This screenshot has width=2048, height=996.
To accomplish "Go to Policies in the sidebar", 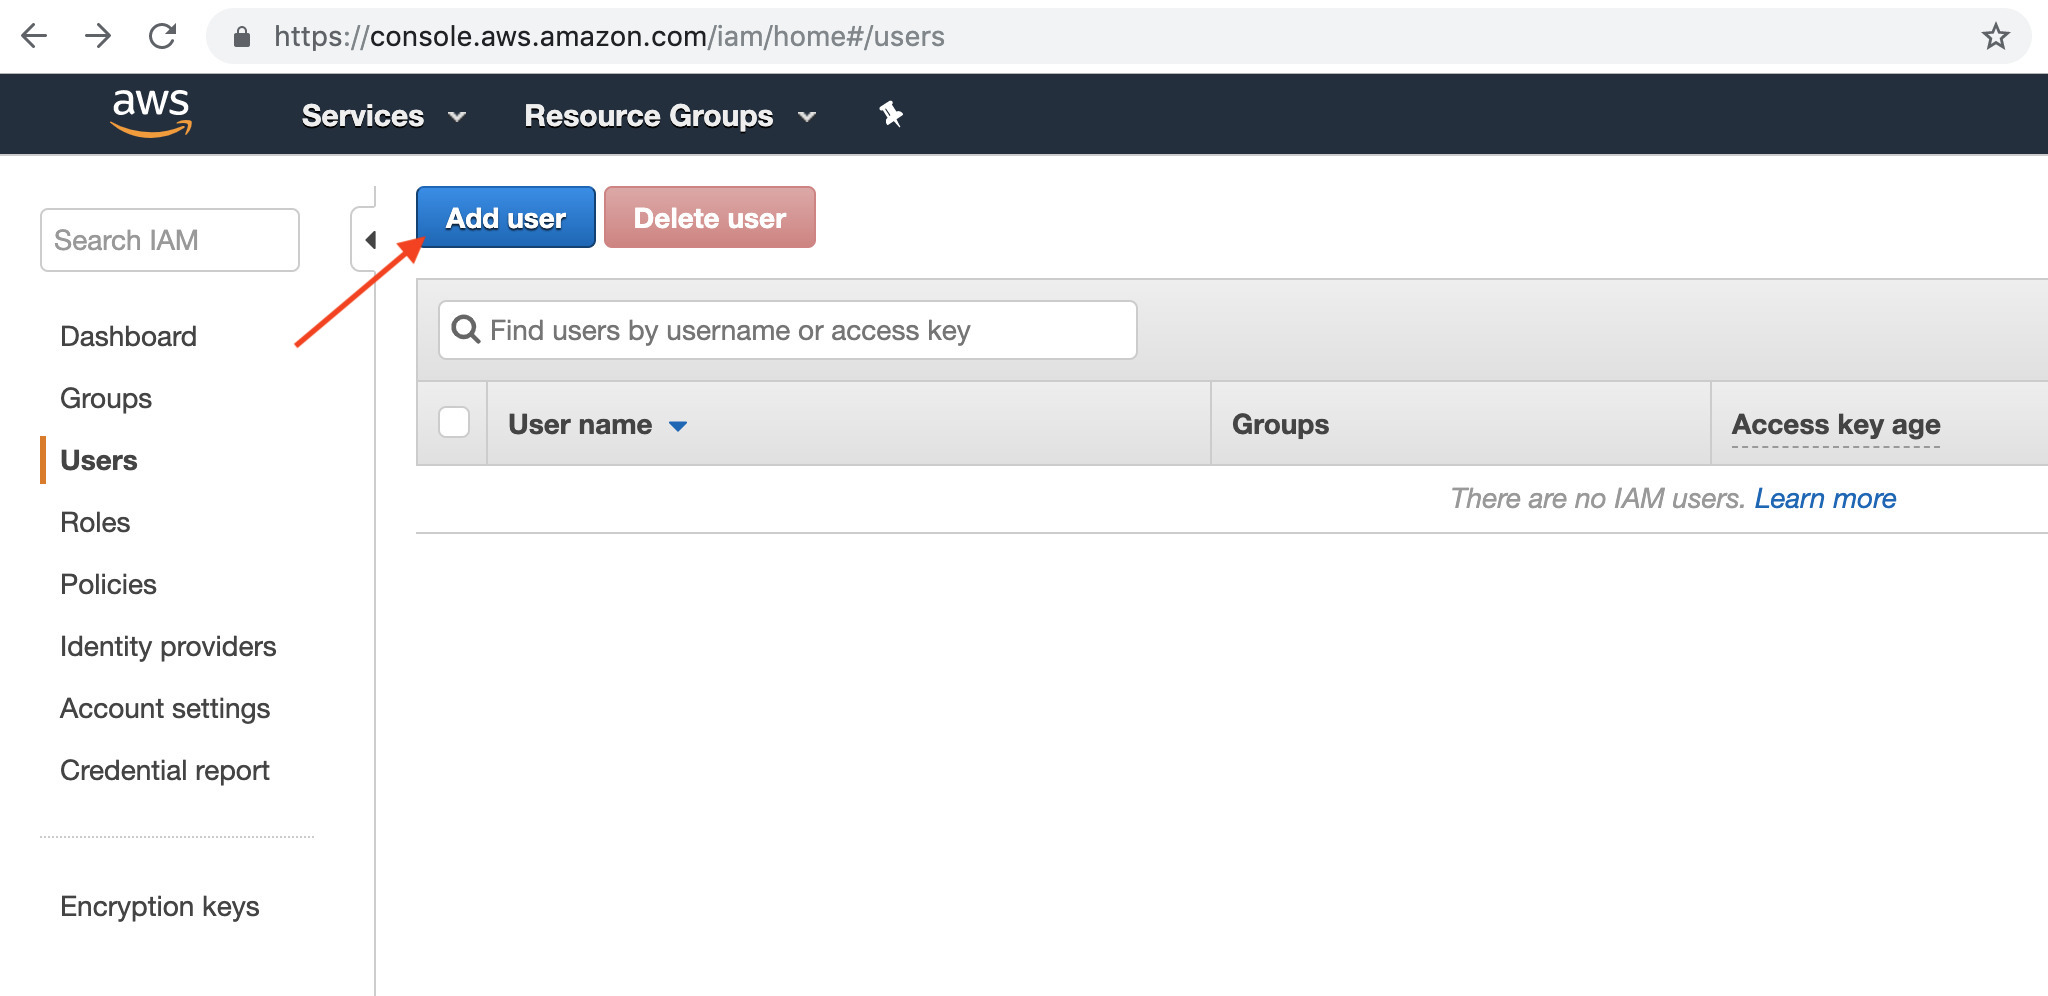I will 108,584.
